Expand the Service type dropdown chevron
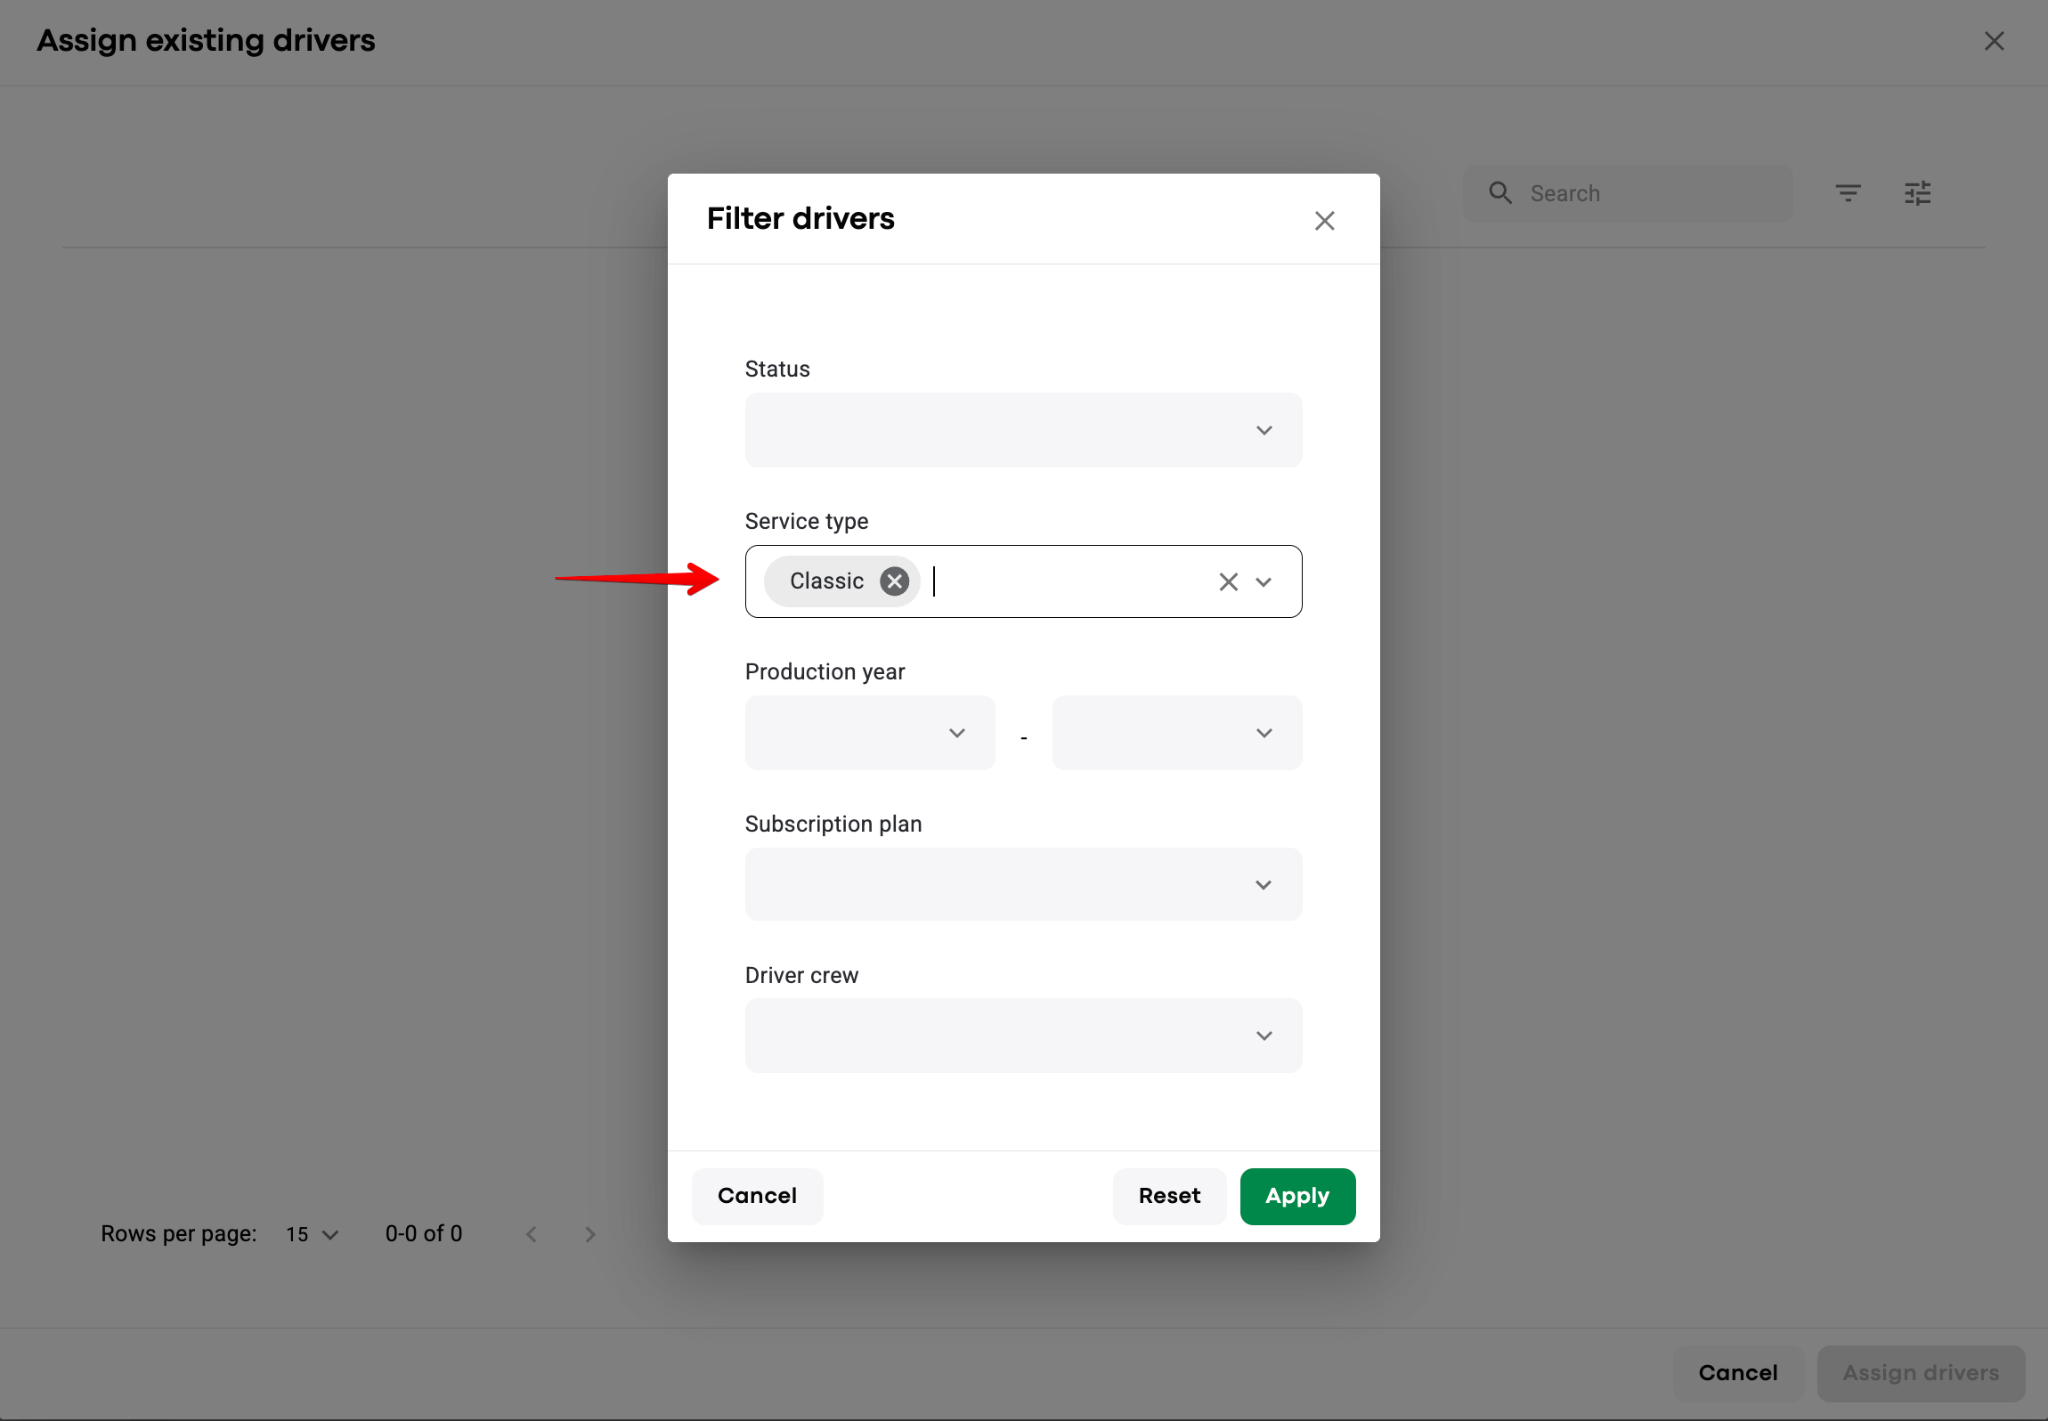 tap(1264, 582)
